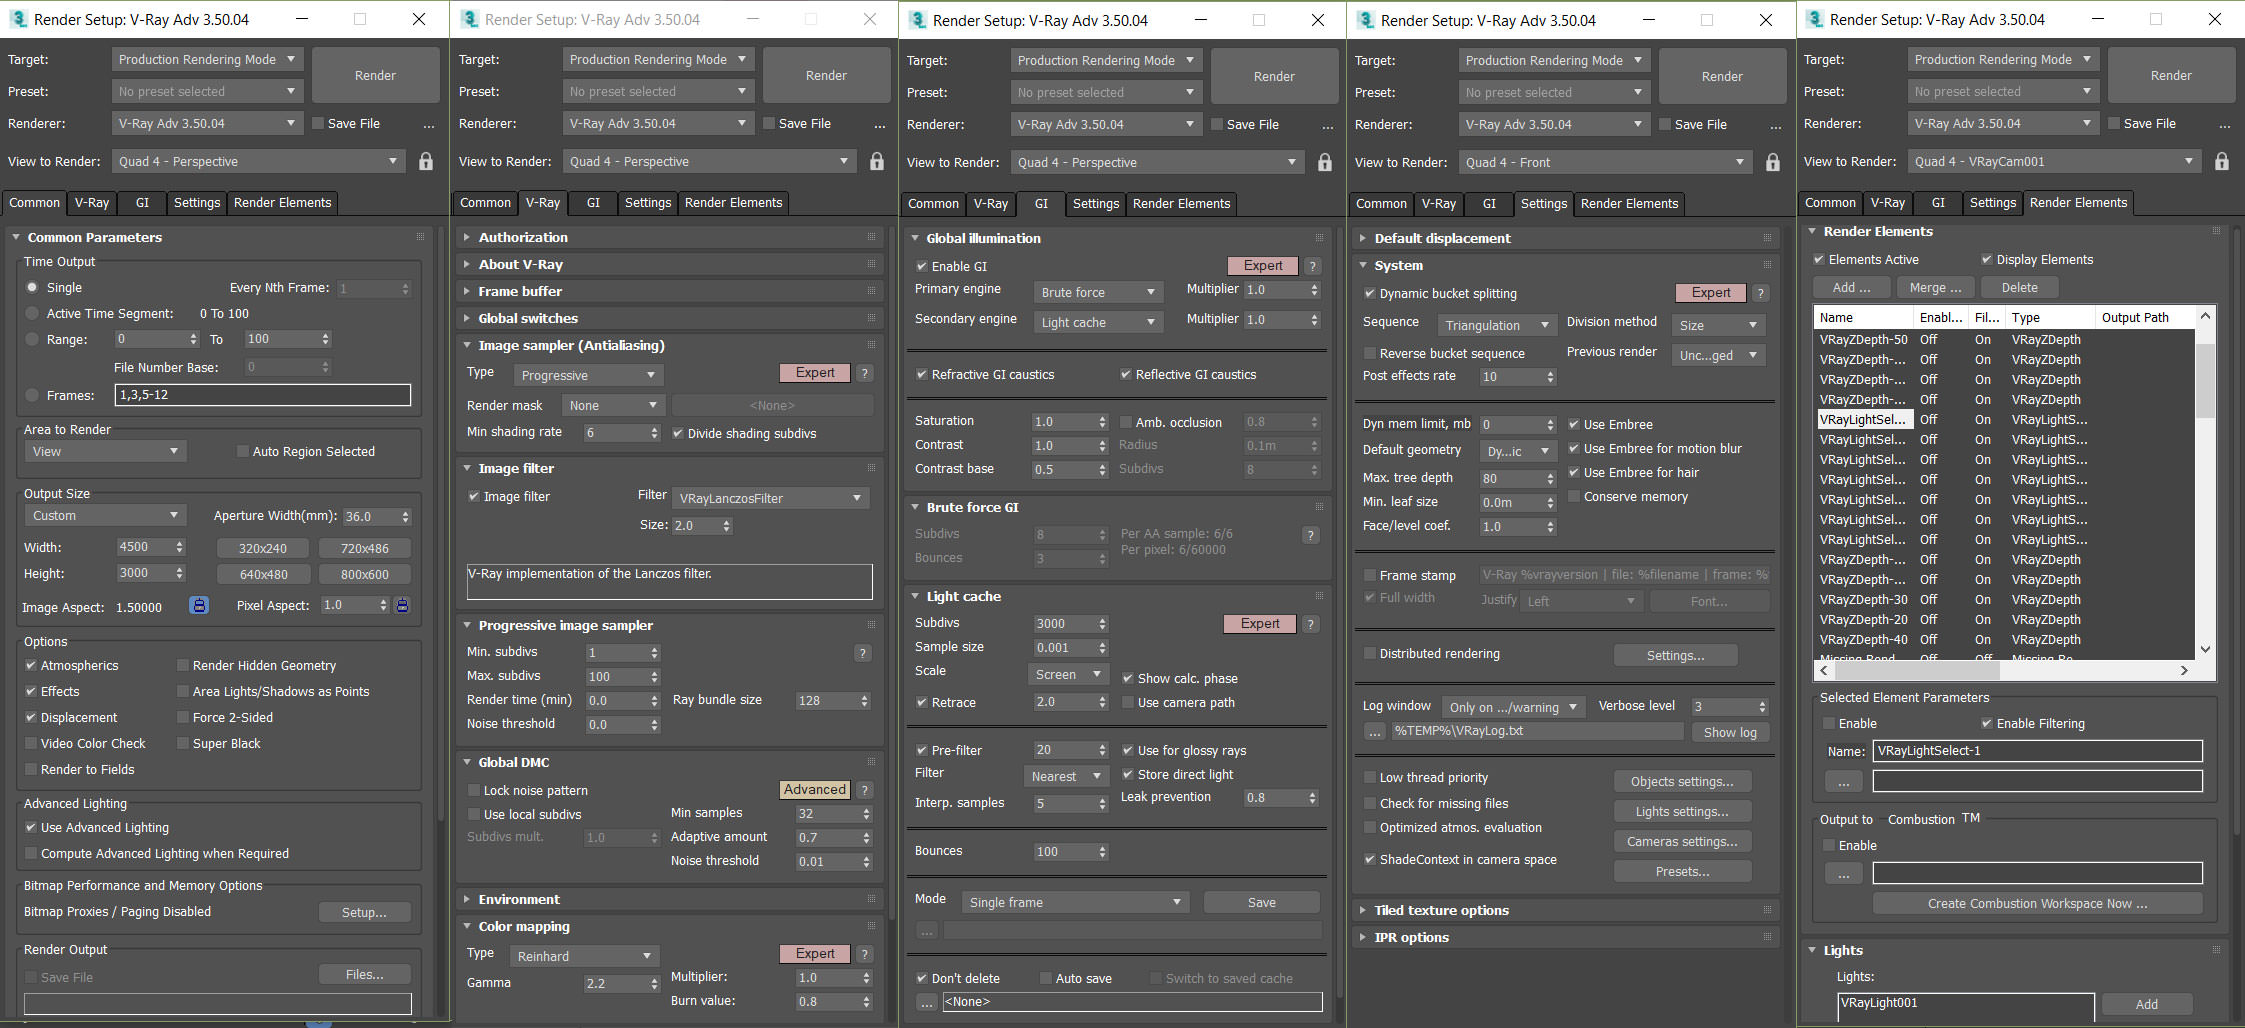Expand the Tiled texture options rollout
The image size is (2245, 1028).
1441,910
